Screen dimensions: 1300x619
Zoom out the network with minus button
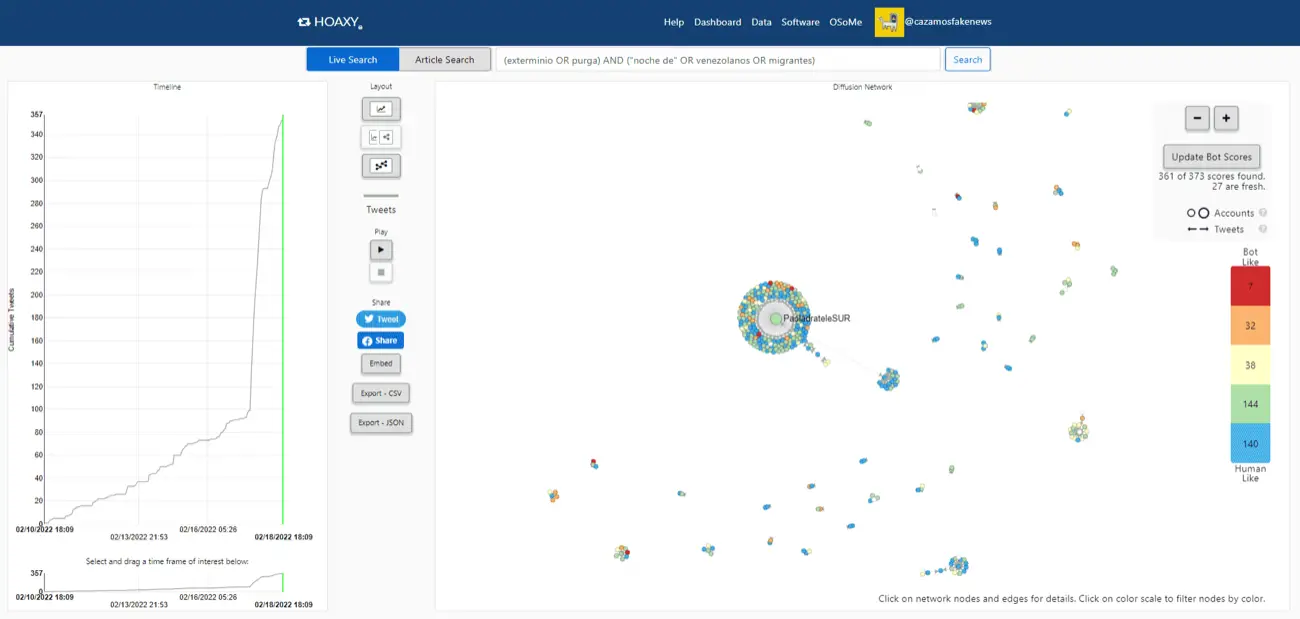(1197, 118)
